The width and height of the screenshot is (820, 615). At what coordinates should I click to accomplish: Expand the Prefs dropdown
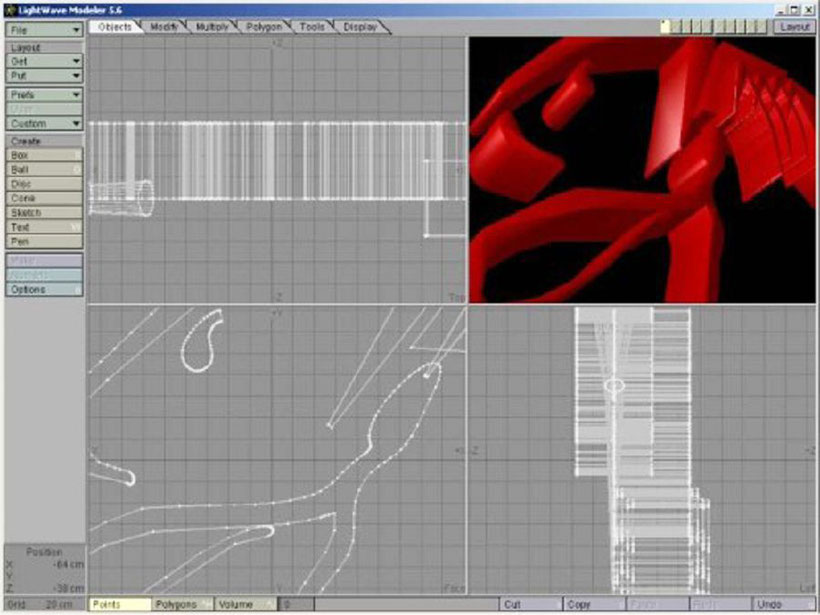[x=44, y=94]
